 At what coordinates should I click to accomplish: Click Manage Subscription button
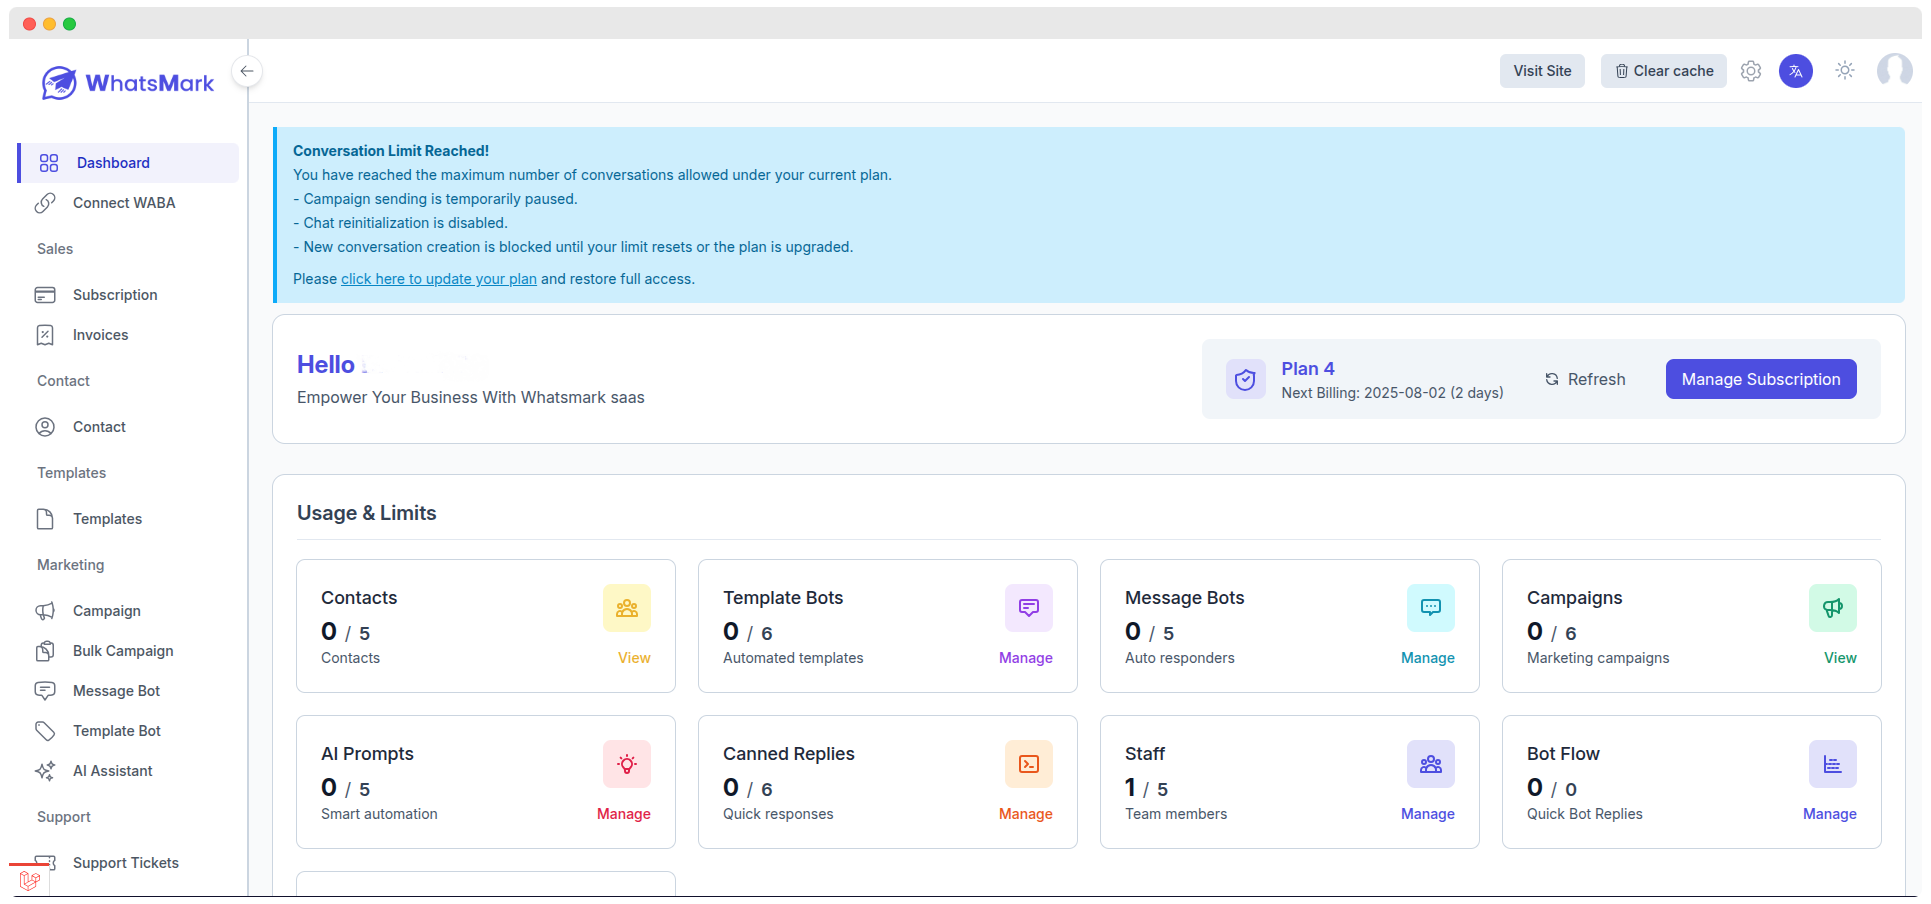[x=1761, y=379]
